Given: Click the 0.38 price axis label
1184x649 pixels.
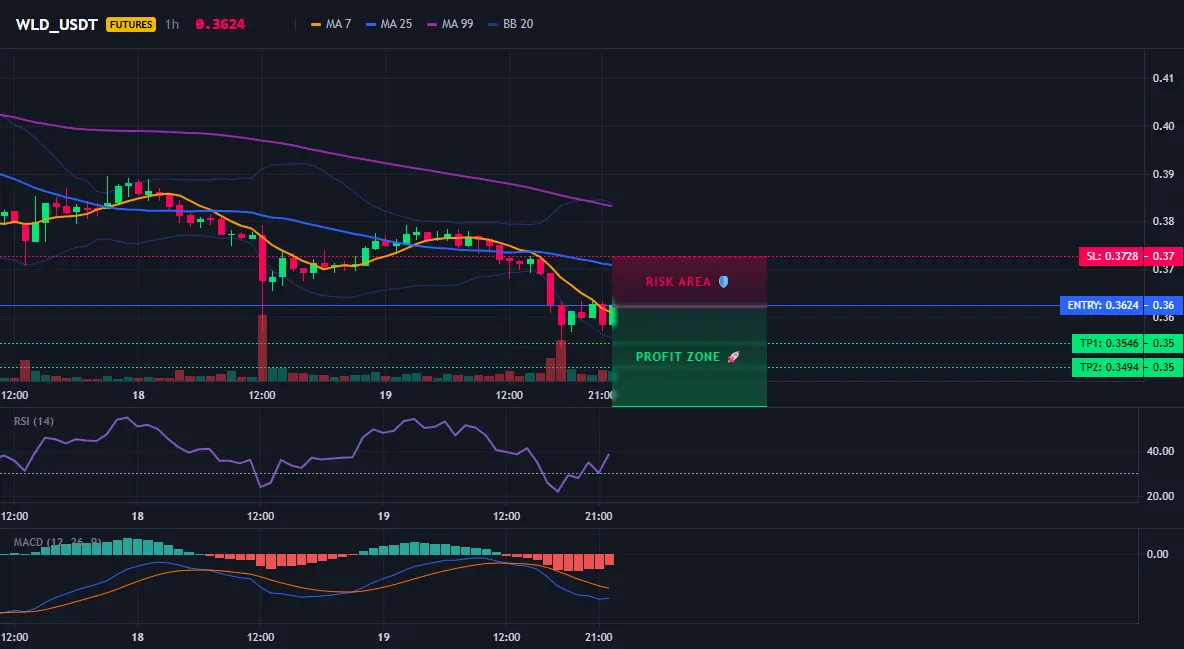Looking at the screenshot, I should pyautogui.click(x=1163, y=221).
